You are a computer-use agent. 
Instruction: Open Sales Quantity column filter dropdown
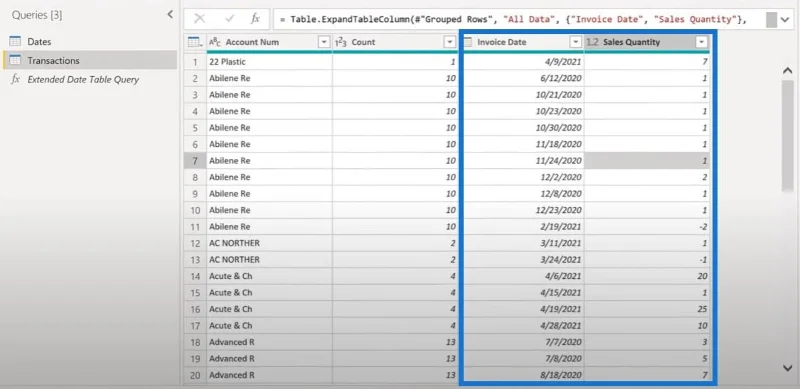coord(702,42)
